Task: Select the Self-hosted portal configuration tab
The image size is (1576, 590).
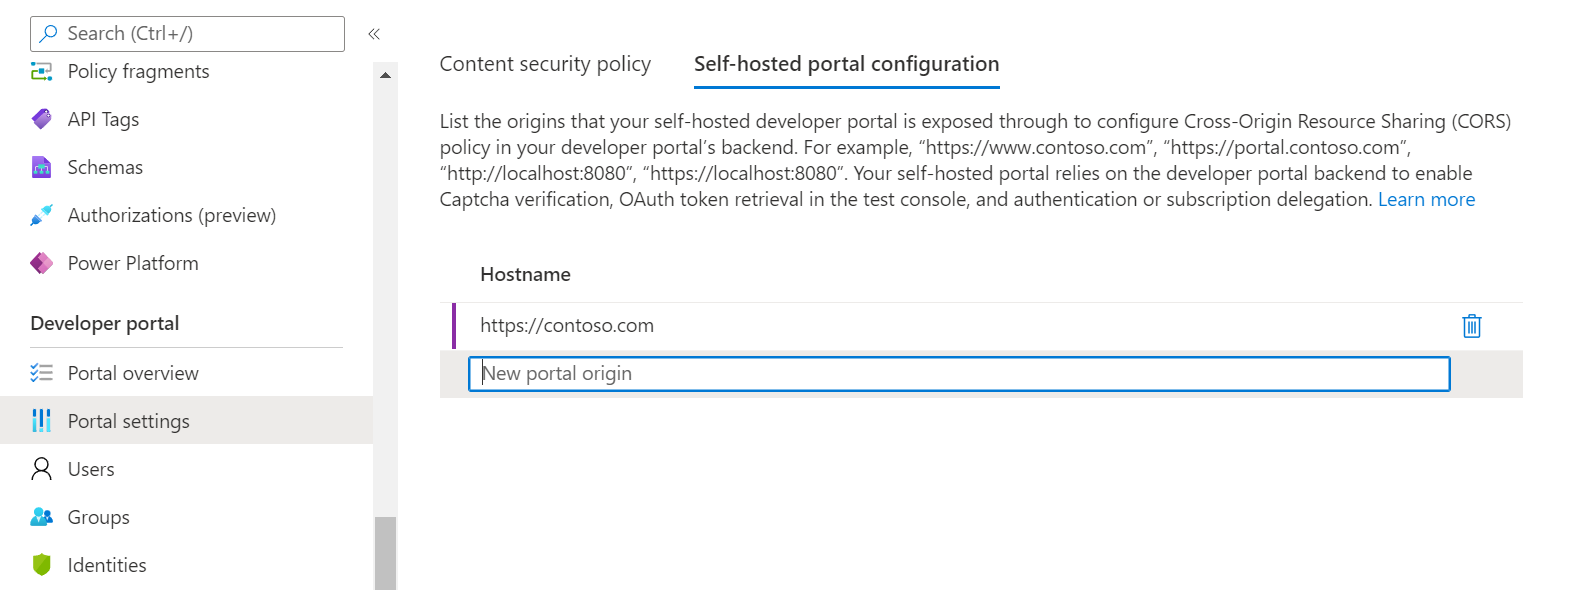Action: (846, 63)
